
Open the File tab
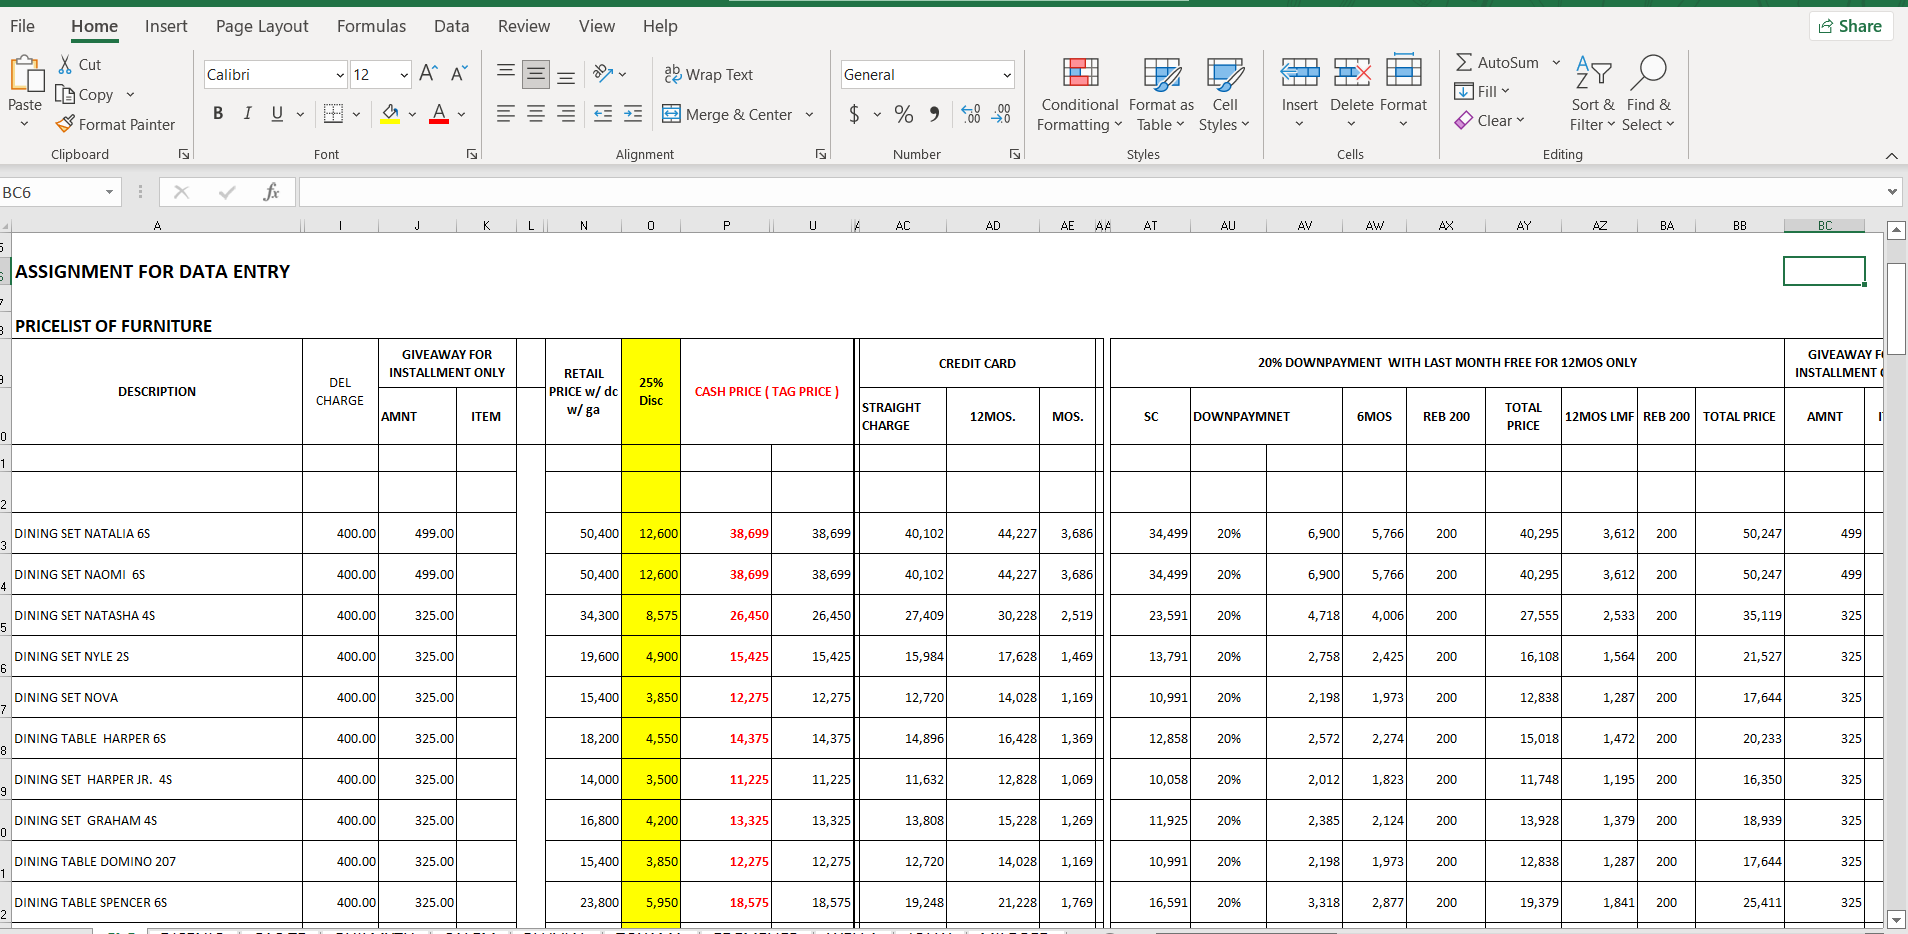22,26
